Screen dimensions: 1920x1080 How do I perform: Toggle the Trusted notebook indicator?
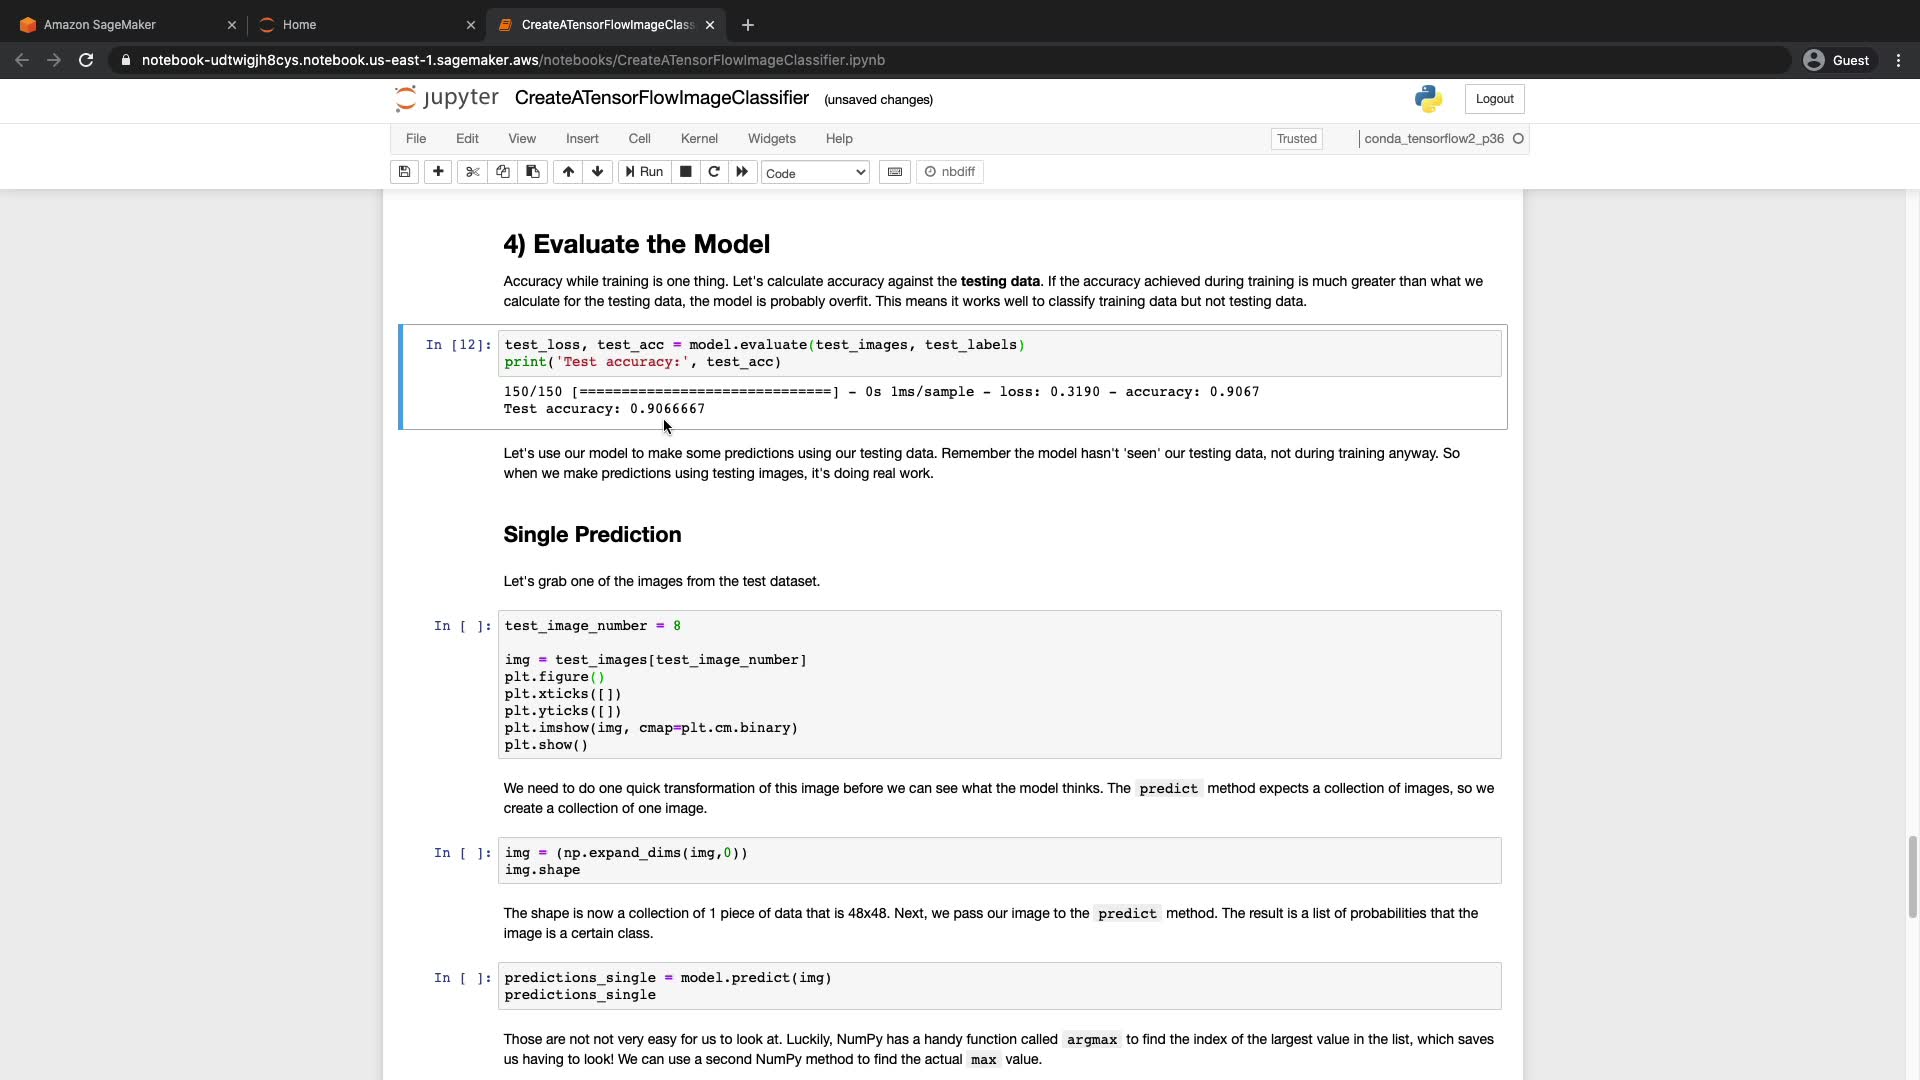point(1296,139)
